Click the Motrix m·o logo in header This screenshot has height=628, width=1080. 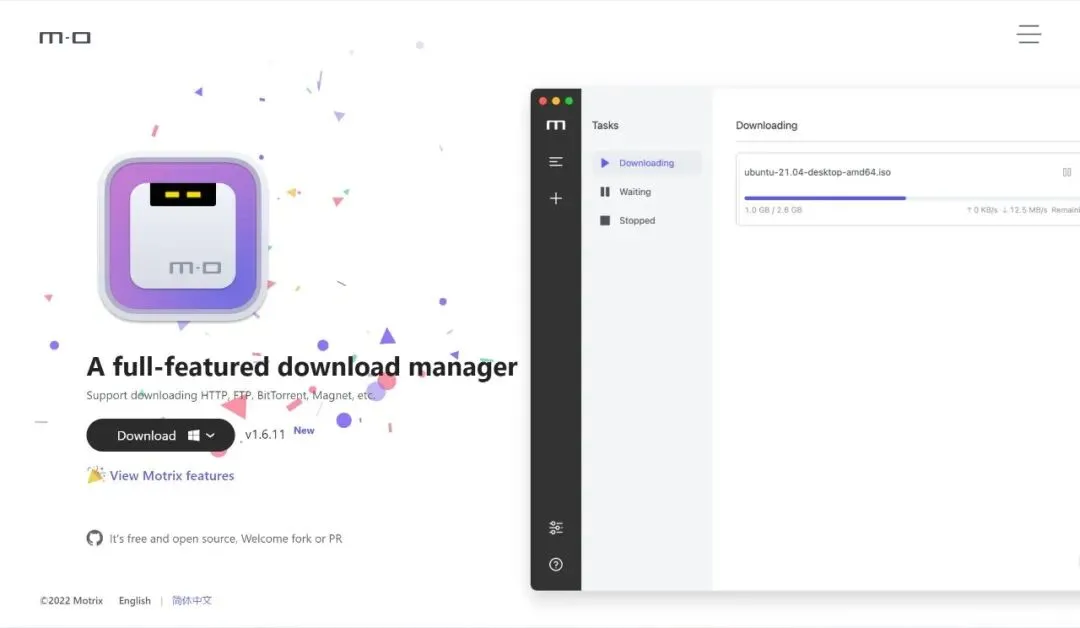[x=65, y=37]
